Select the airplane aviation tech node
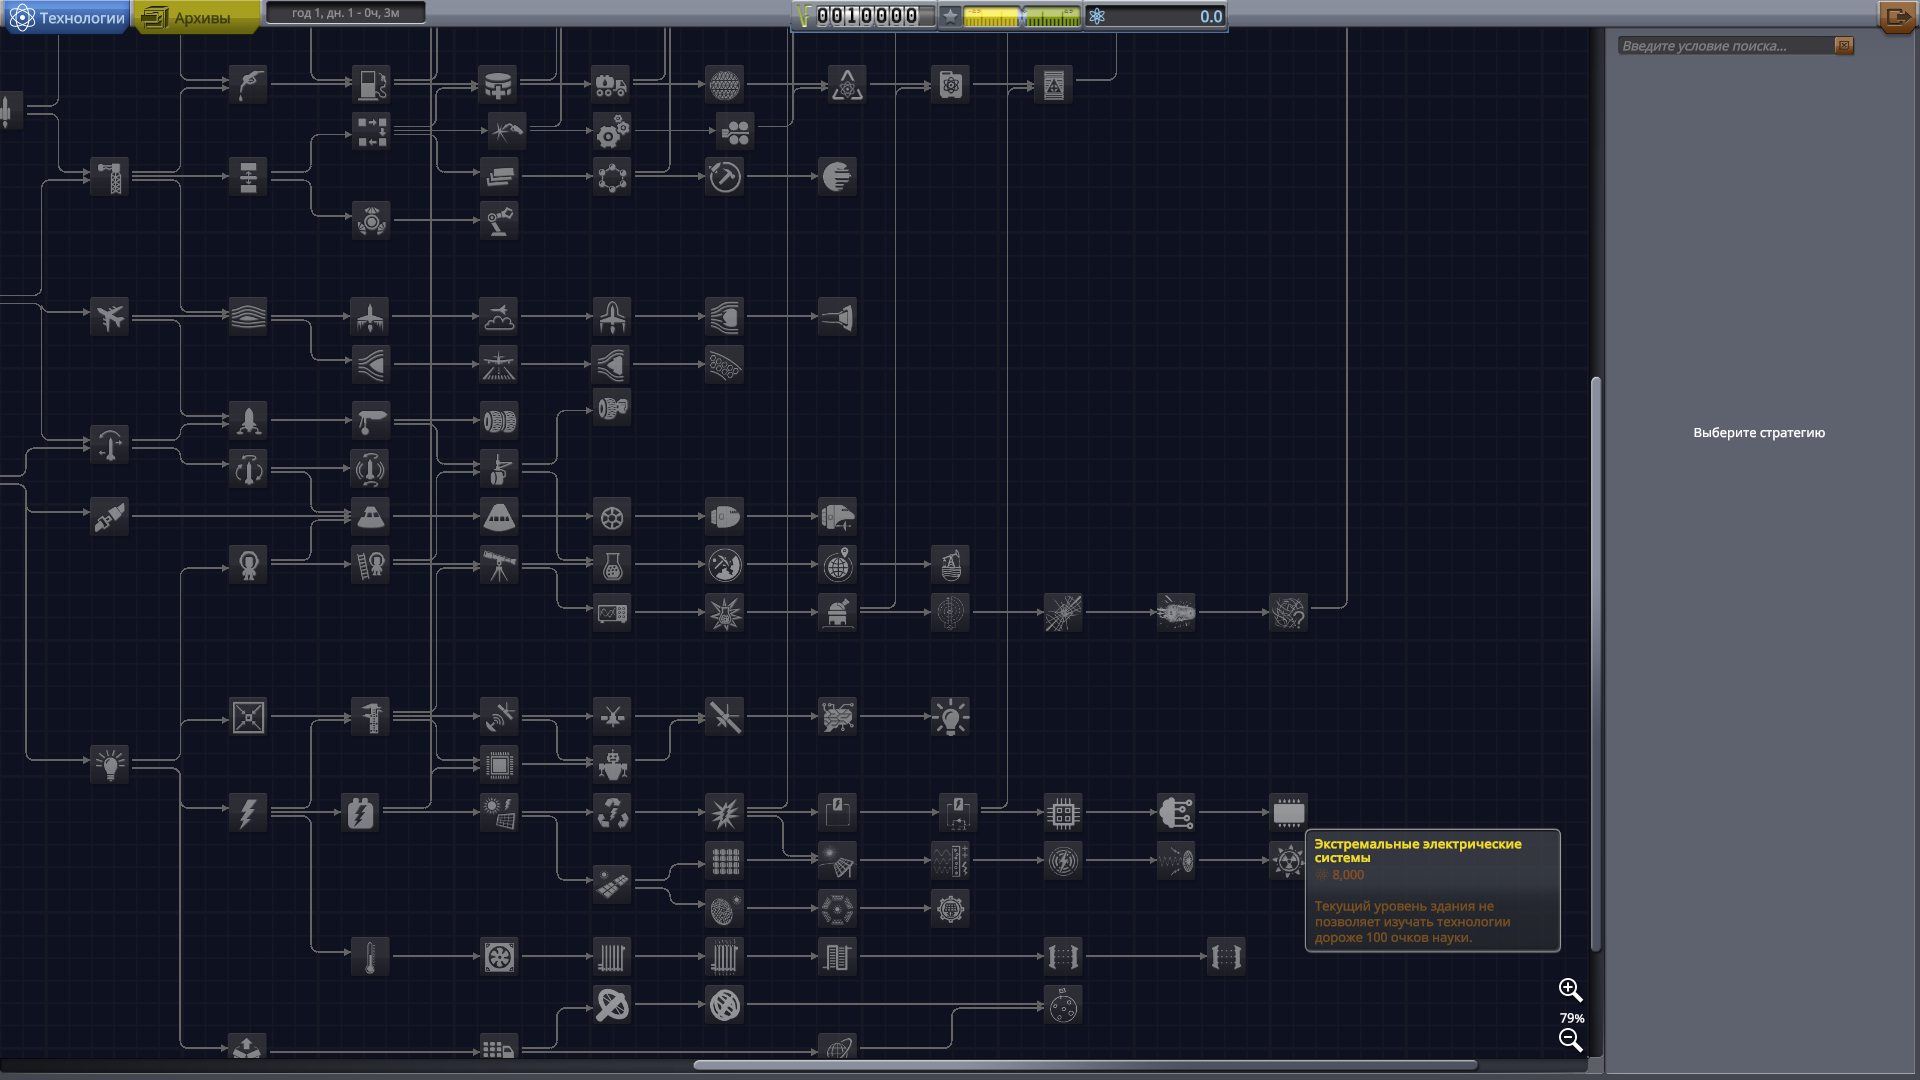This screenshot has width=1920, height=1080. [x=109, y=317]
